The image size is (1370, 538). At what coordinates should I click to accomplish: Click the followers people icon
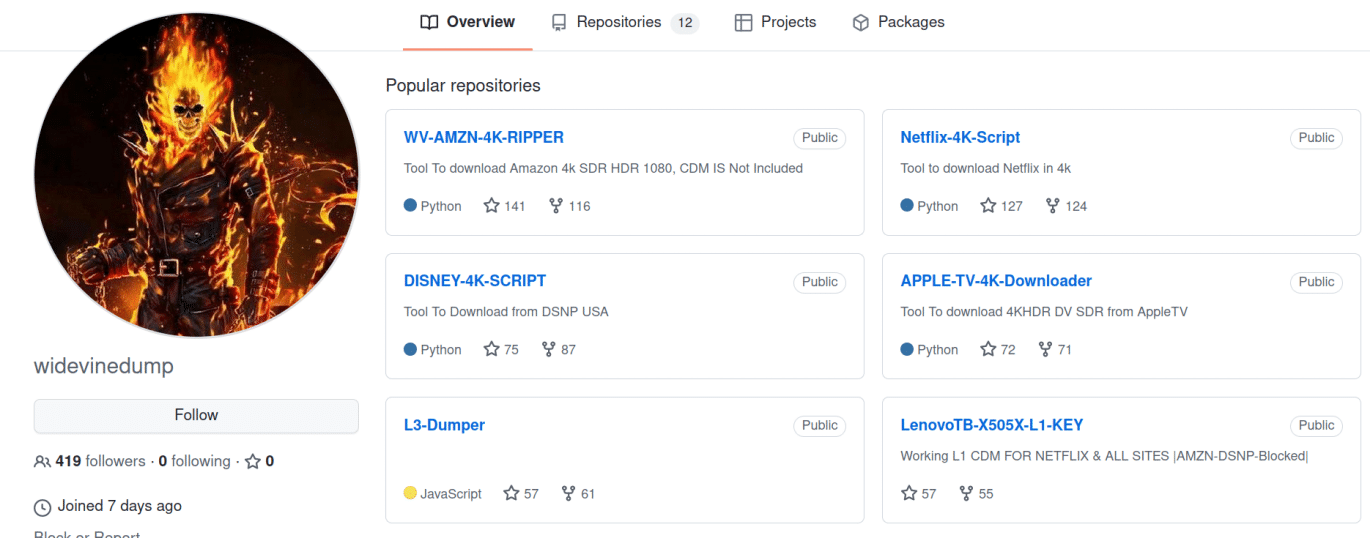(x=42, y=462)
